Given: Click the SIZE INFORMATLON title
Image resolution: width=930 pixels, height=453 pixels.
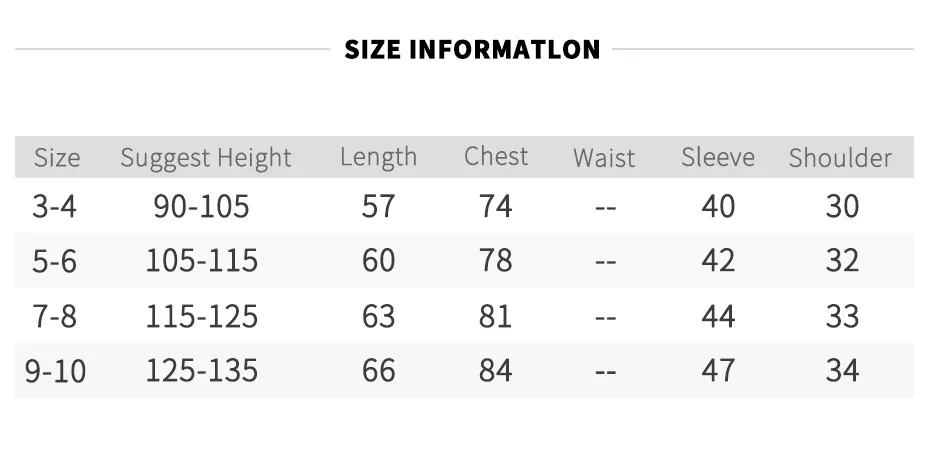Looking at the screenshot, I should coord(472,49).
